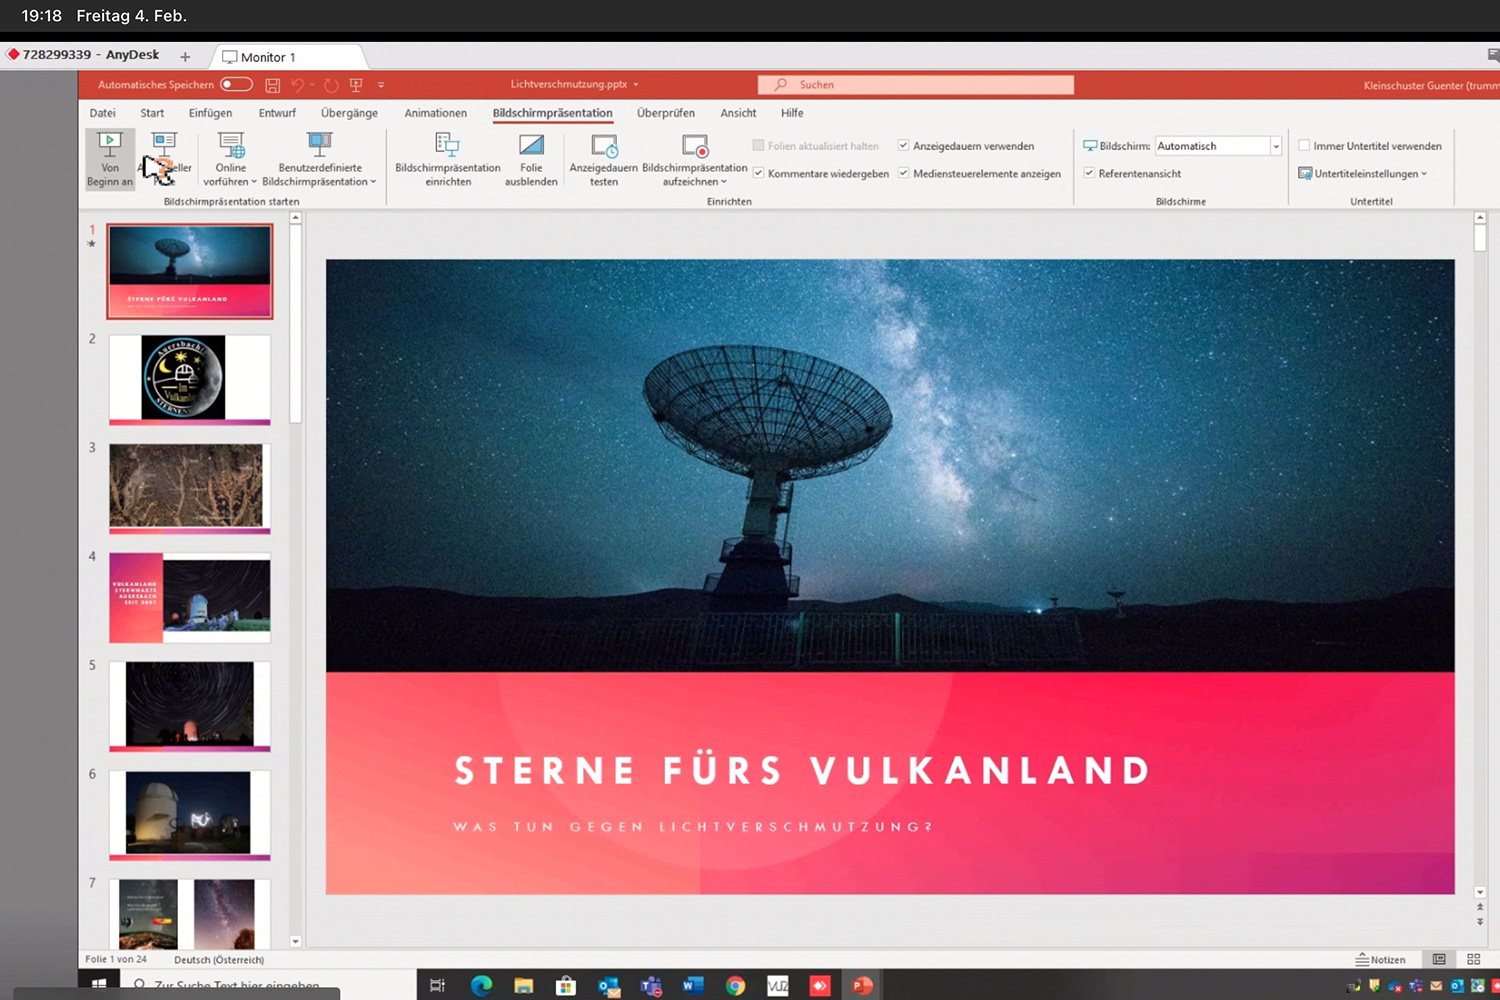Select slide 1 thumbnail
Viewport: 1500px width, 1000px height.
pos(190,271)
